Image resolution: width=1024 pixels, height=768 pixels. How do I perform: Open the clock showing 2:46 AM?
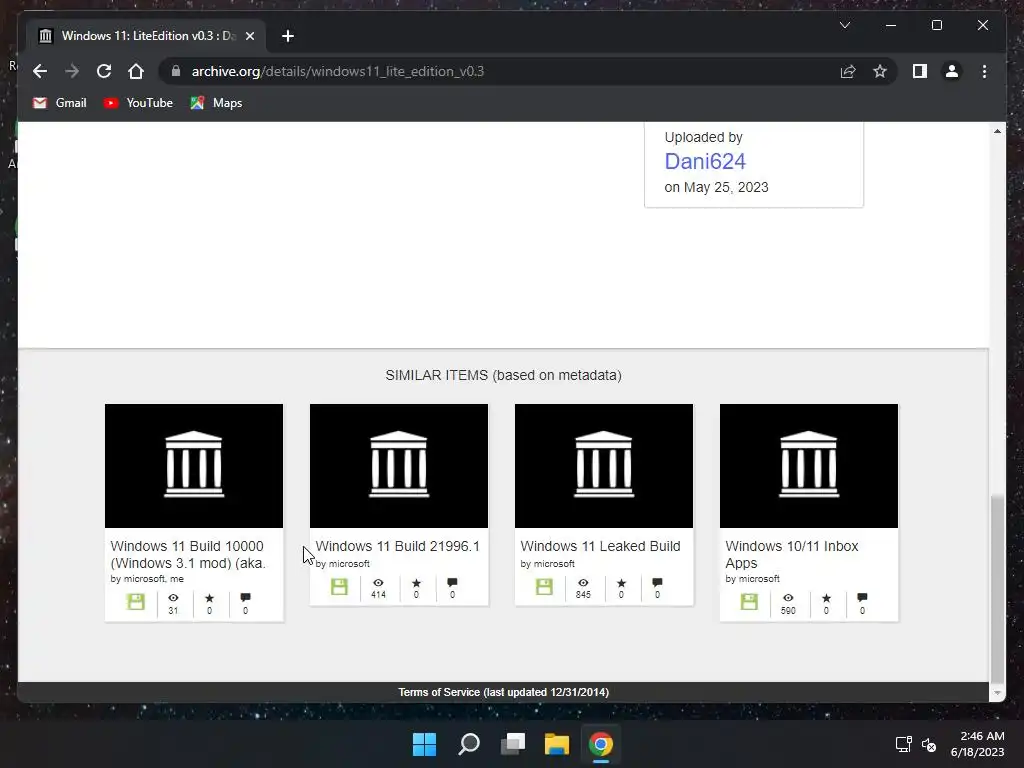tap(978, 744)
